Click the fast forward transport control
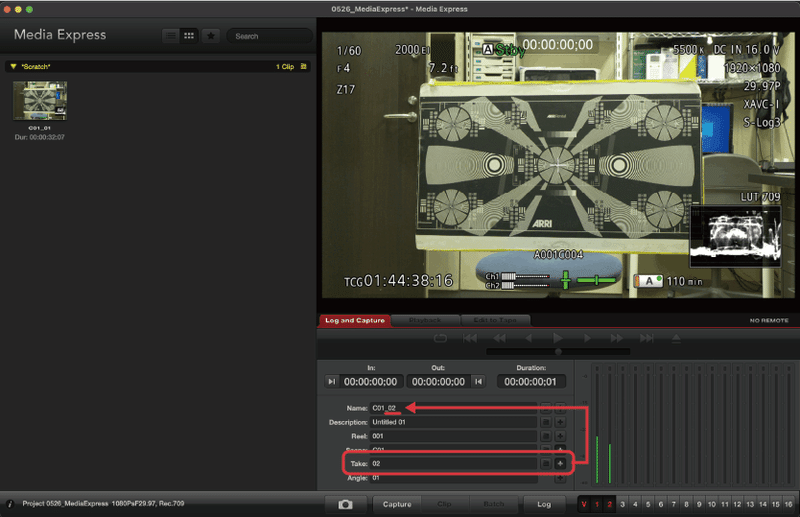The image size is (800, 517). 616,338
